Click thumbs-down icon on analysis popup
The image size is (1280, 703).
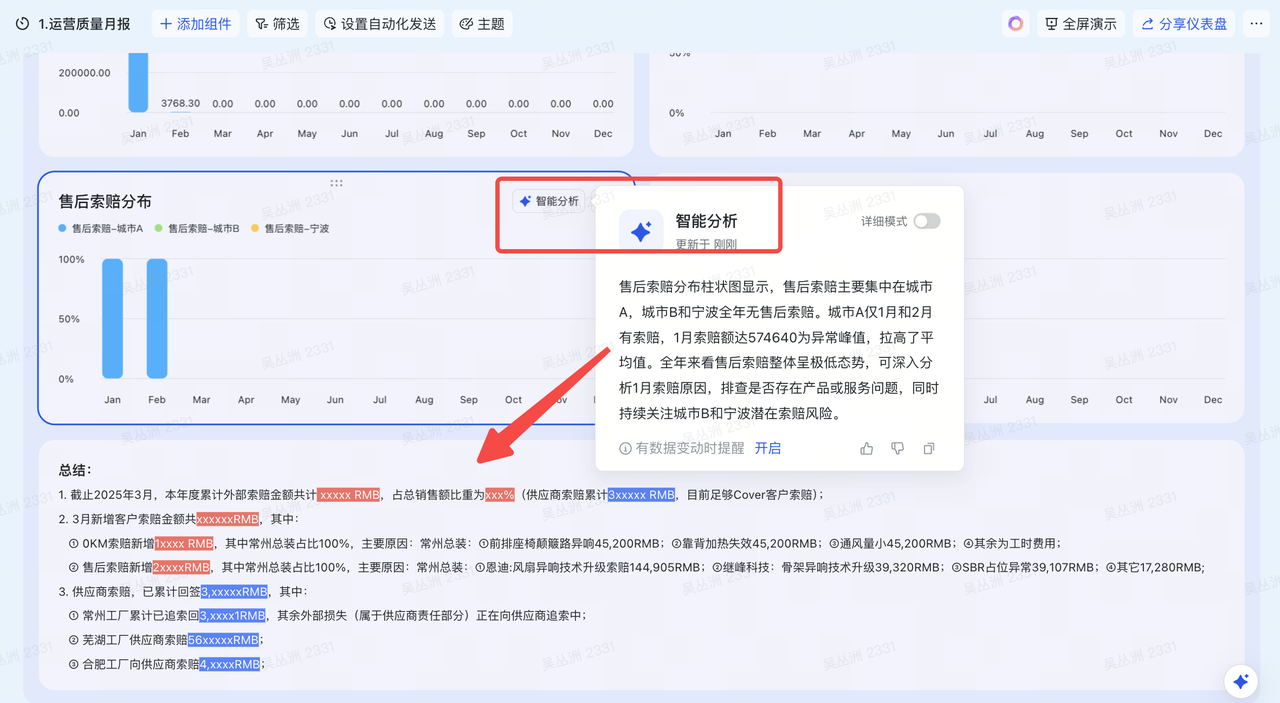[x=897, y=448]
